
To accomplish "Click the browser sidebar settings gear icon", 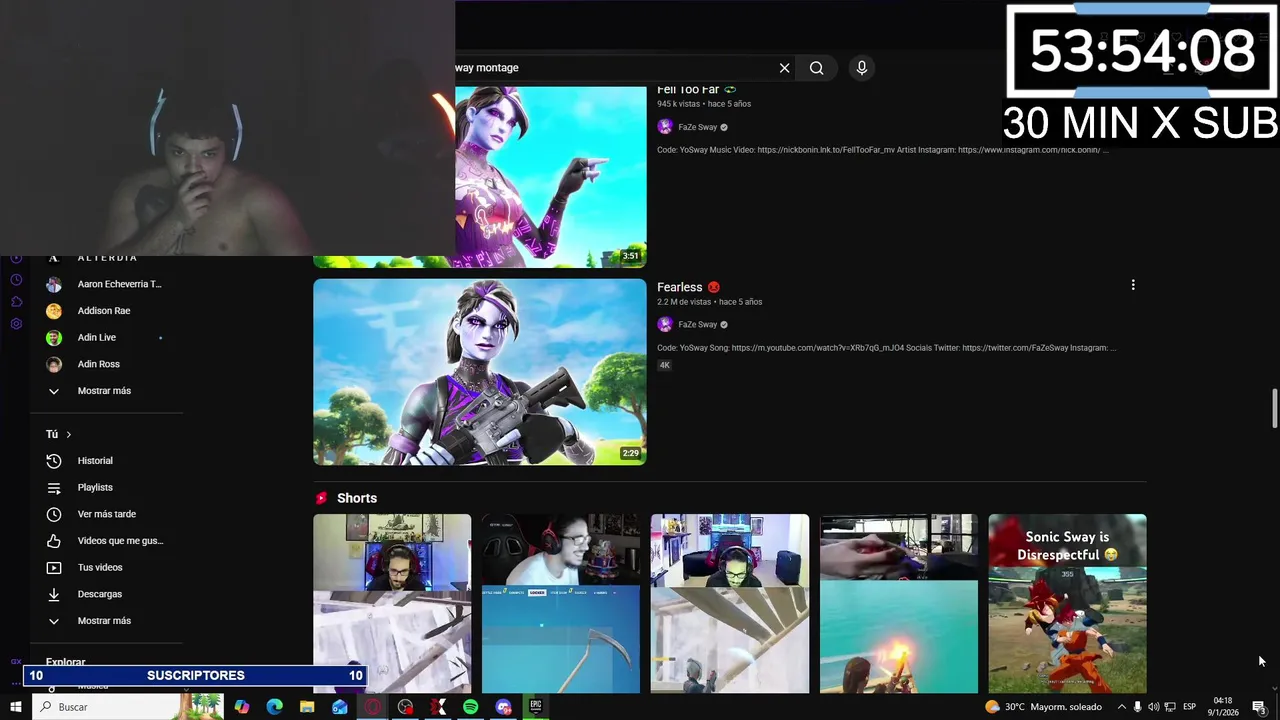I will click(x=16, y=324).
